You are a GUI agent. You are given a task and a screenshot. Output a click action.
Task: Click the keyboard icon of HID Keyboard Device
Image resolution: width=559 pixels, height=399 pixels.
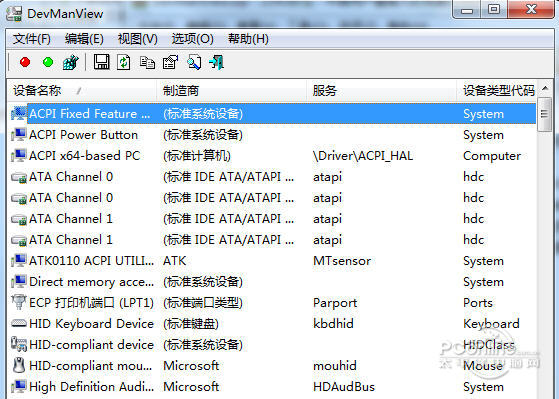coord(19,323)
